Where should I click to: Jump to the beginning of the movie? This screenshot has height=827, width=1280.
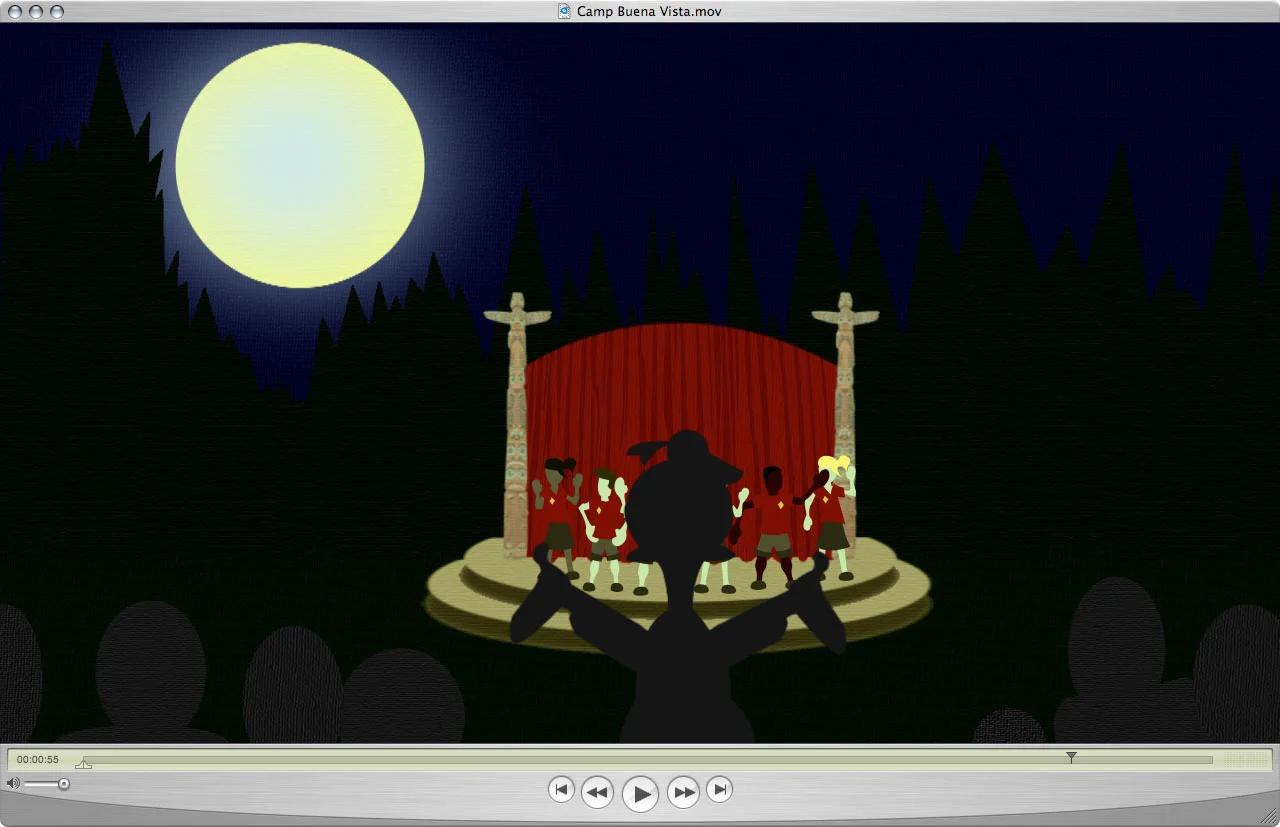coord(561,790)
